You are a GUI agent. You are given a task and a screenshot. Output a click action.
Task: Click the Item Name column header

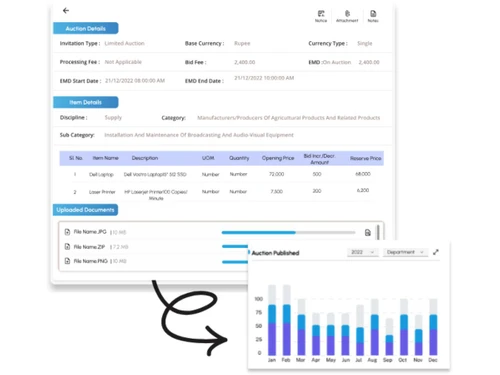[x=105, y=158]
